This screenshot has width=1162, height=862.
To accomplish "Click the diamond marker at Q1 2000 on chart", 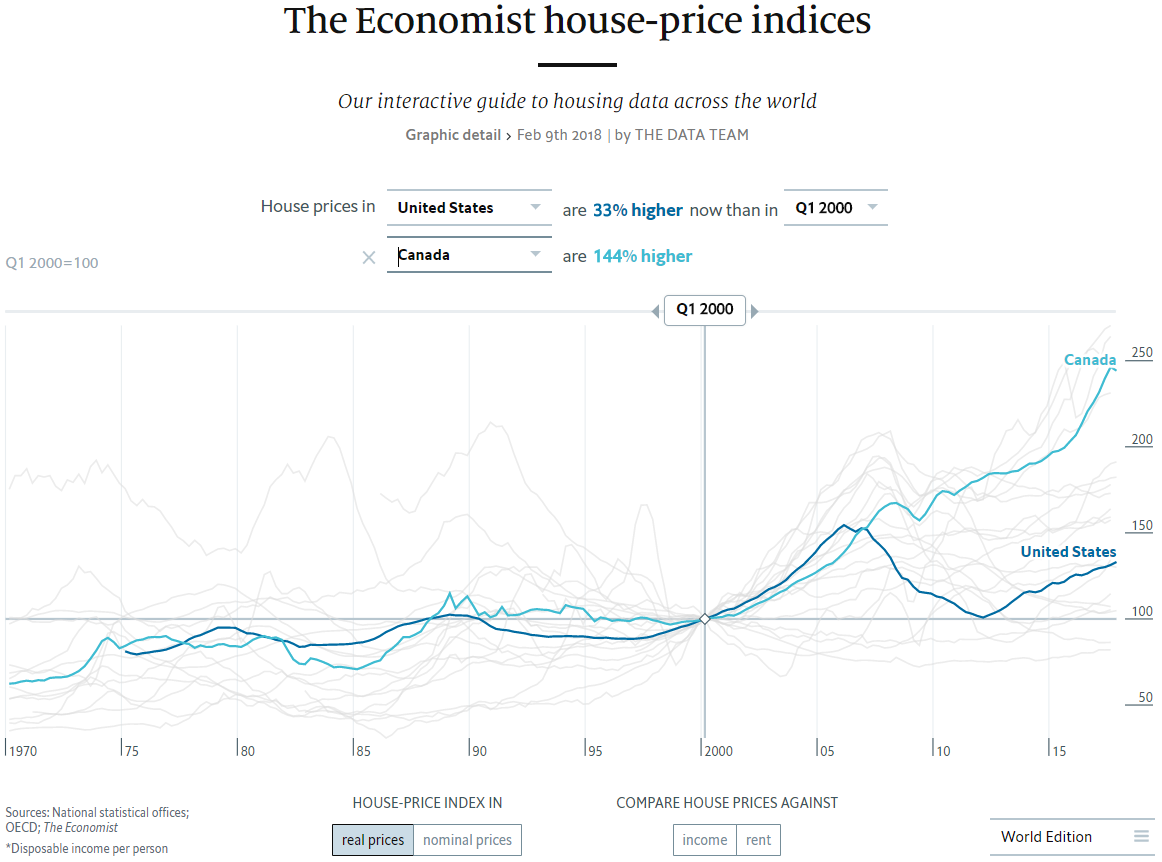I will click(705, 618).
